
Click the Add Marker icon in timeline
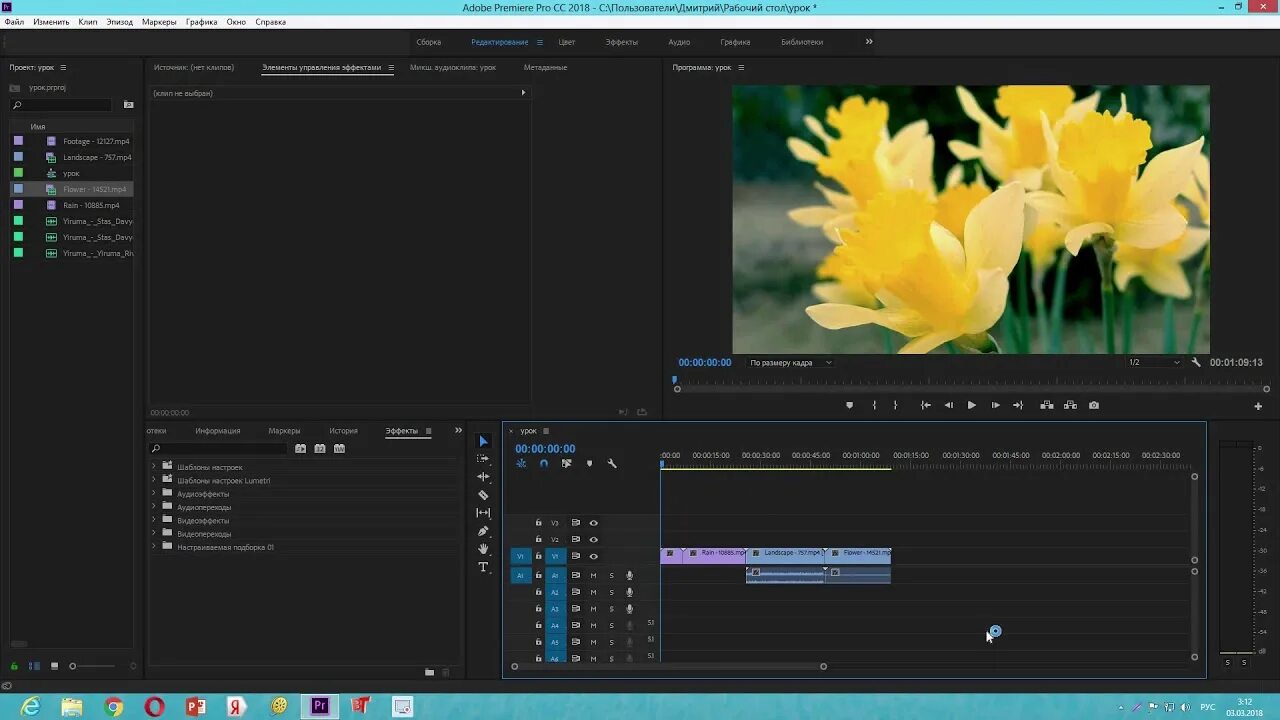pyautogui.click(x=589, y=464)
